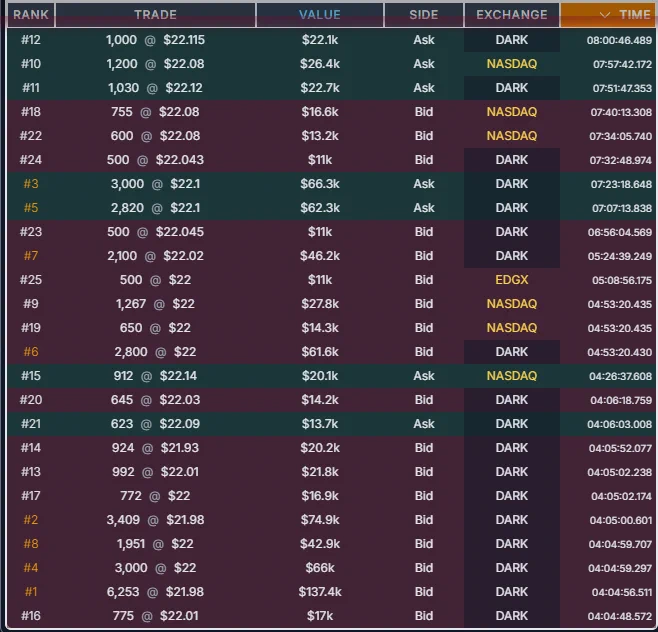Click the EXCHANGE column header
Screen dimensions: 658x632
[x=512, y=15]
